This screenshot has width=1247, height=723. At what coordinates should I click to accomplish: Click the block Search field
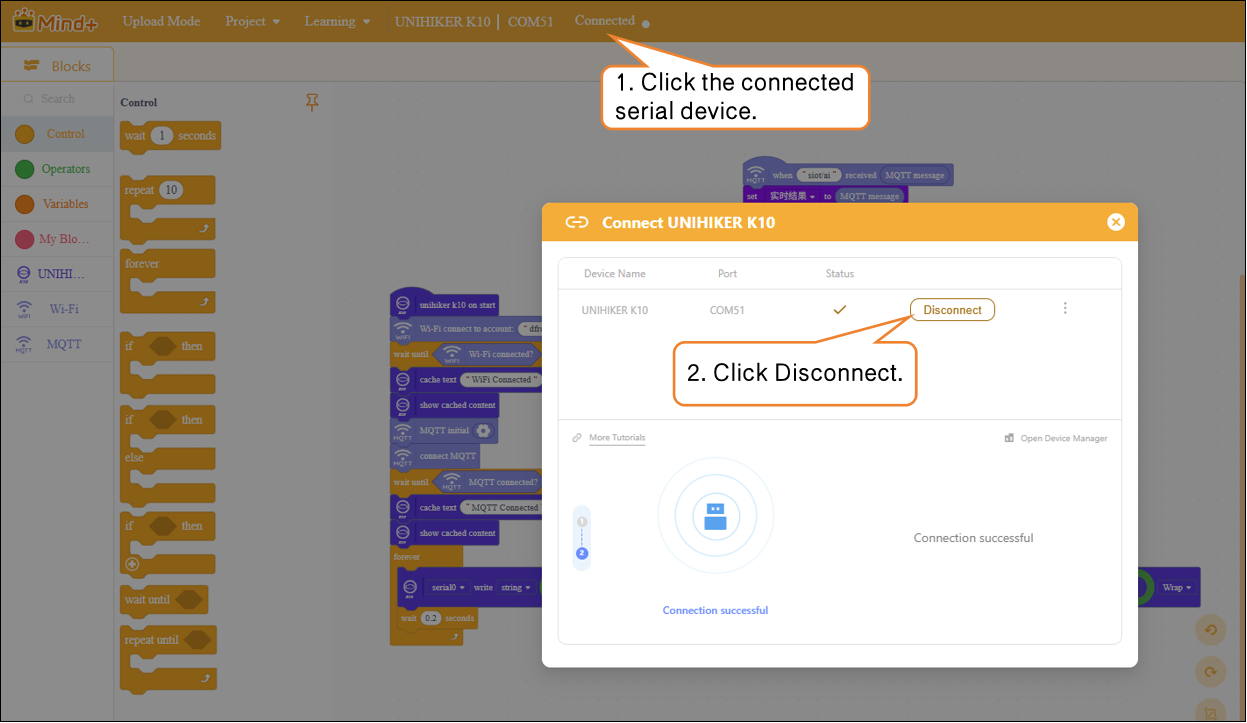pos(58,99)
